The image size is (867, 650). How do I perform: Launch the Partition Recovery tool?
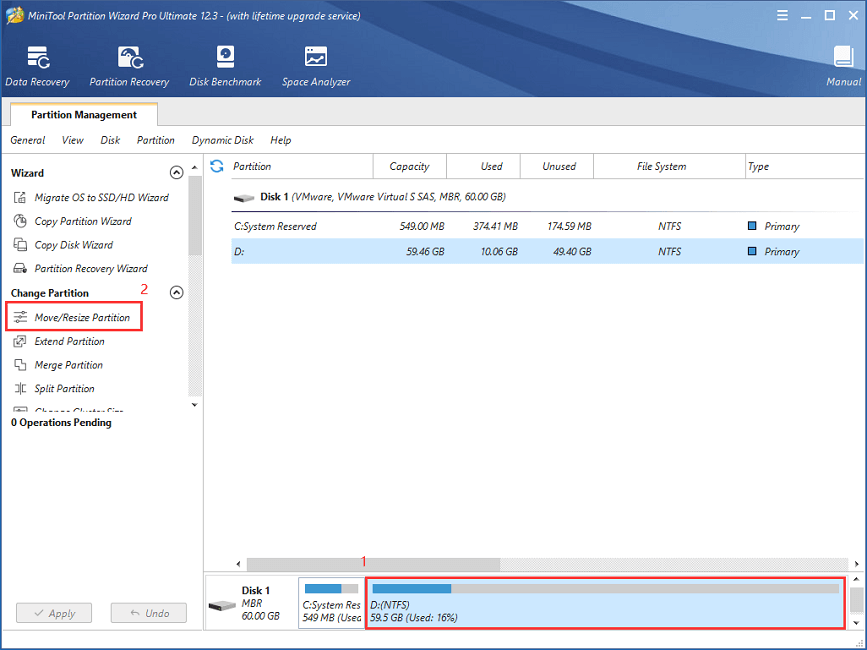129,66
